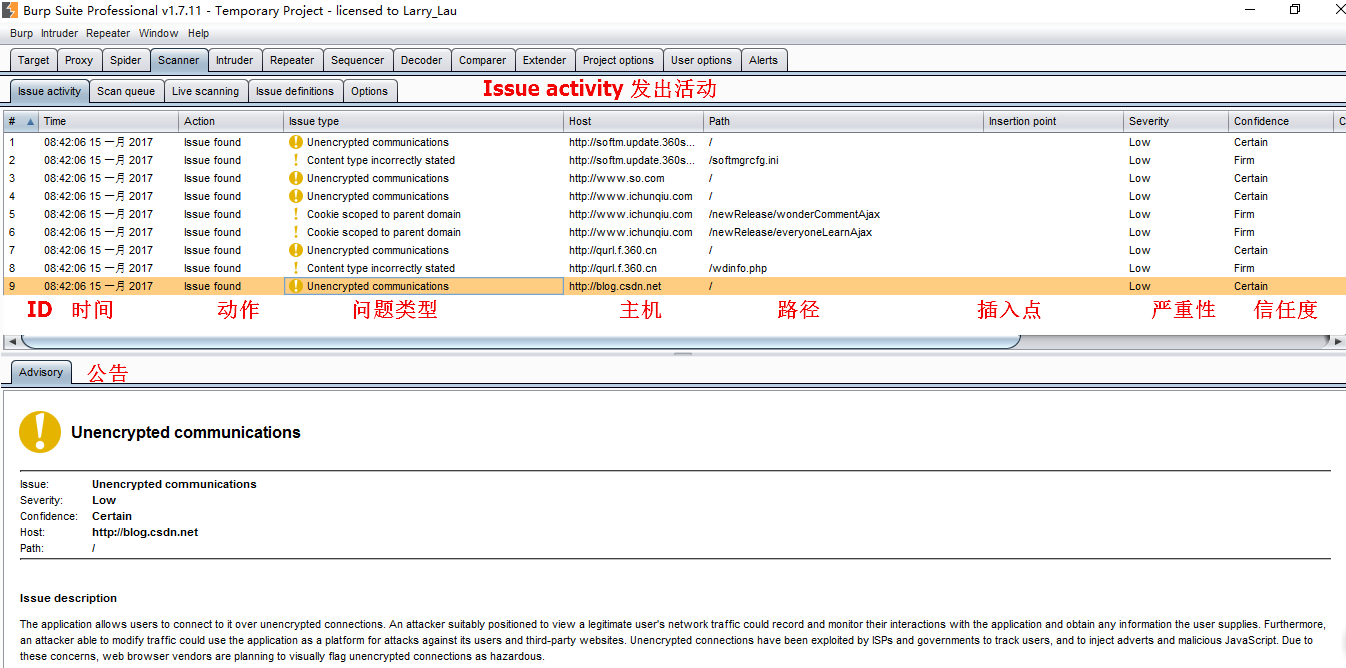Sort by the Issue type column header

424,121
